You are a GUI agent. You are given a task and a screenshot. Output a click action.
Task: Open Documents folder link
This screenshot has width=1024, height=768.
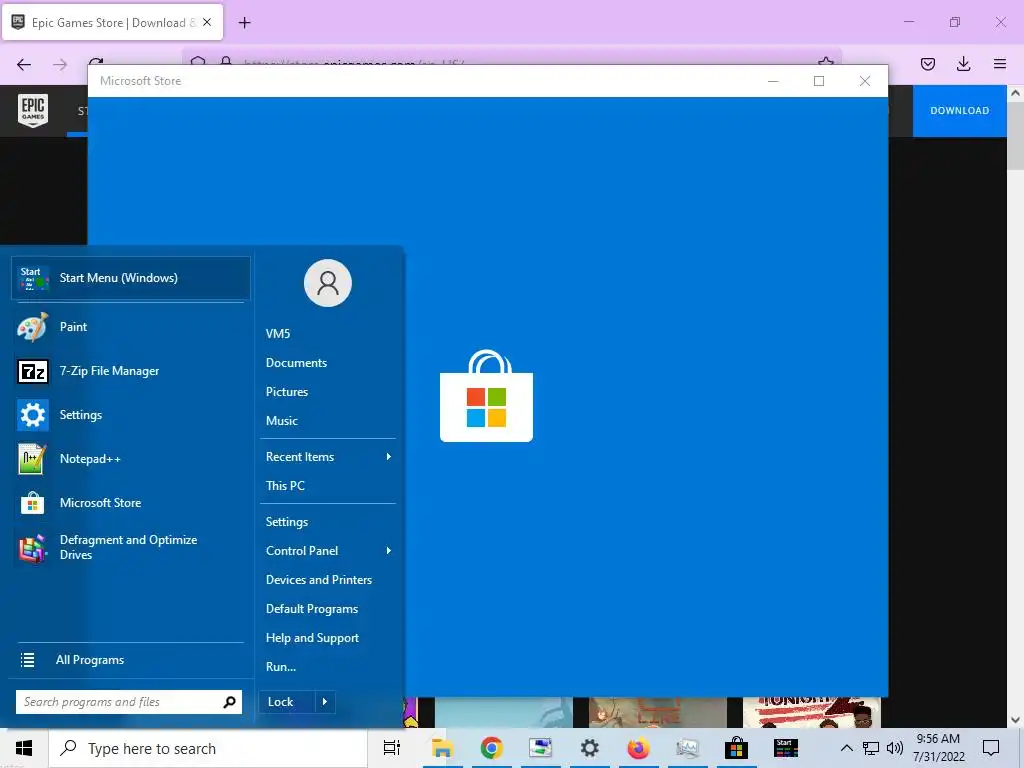pyautogui.click(x=296, y=362)
